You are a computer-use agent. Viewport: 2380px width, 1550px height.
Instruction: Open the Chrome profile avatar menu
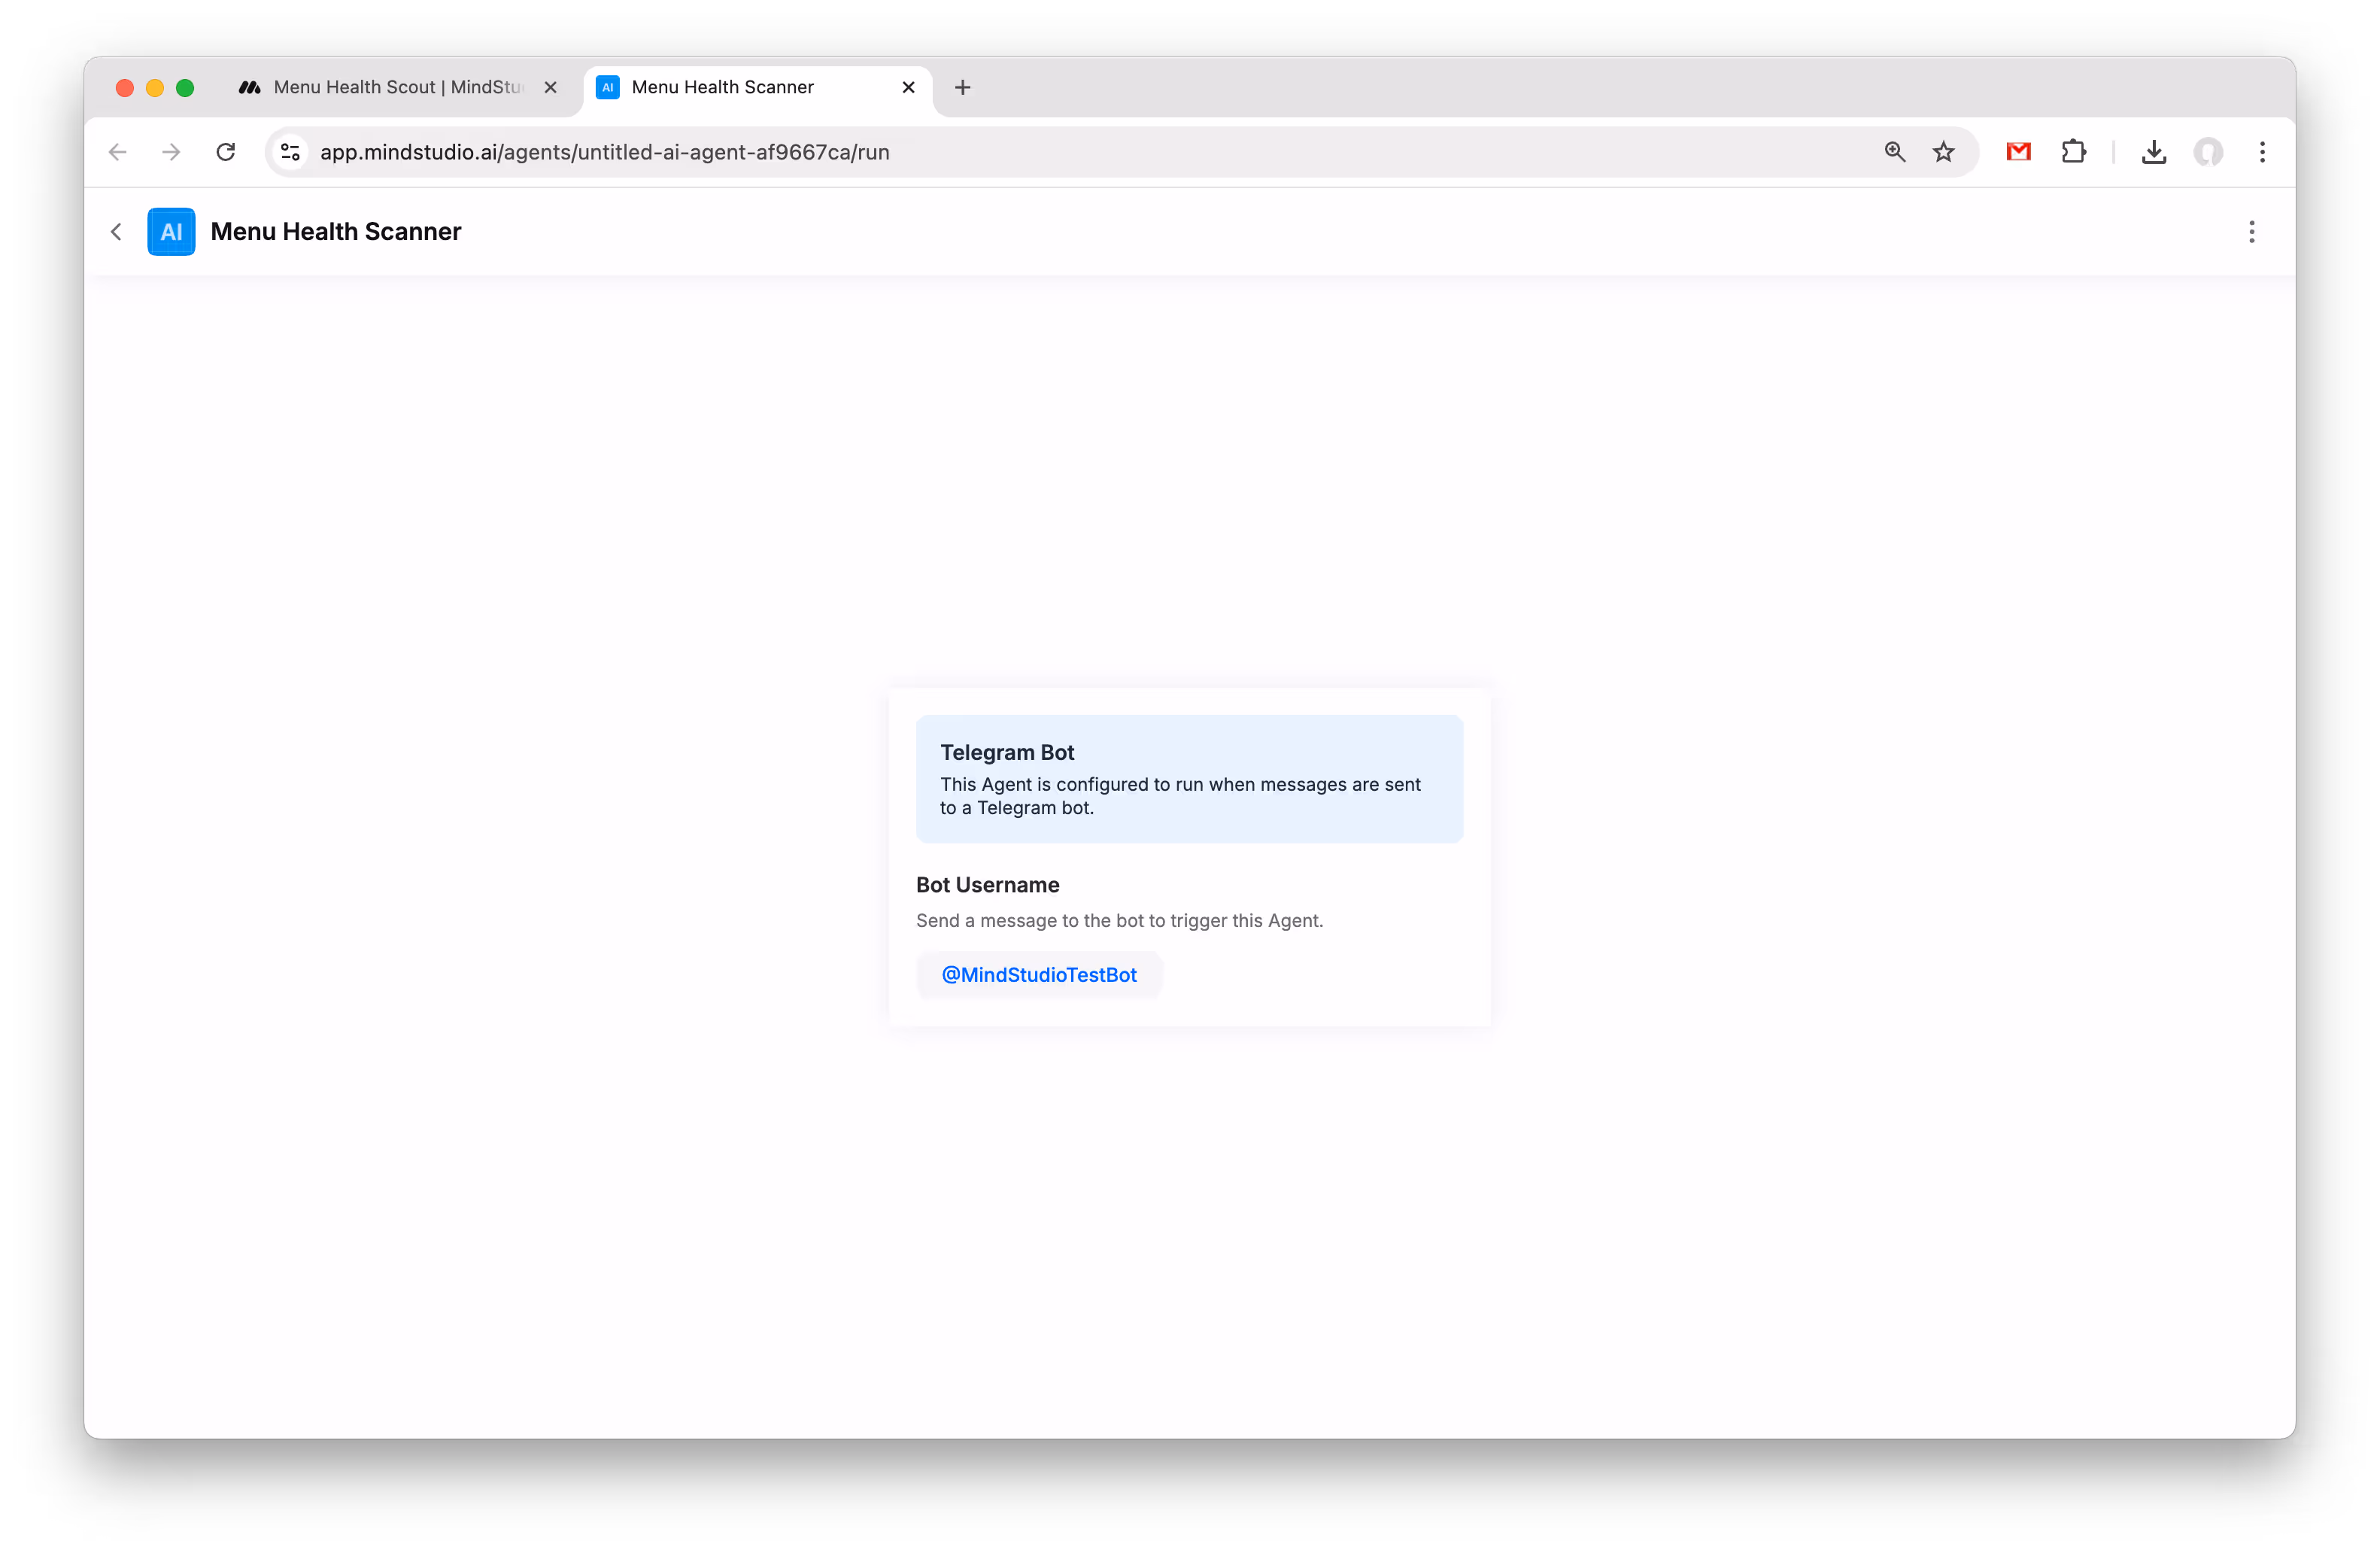coord(2209,152)
